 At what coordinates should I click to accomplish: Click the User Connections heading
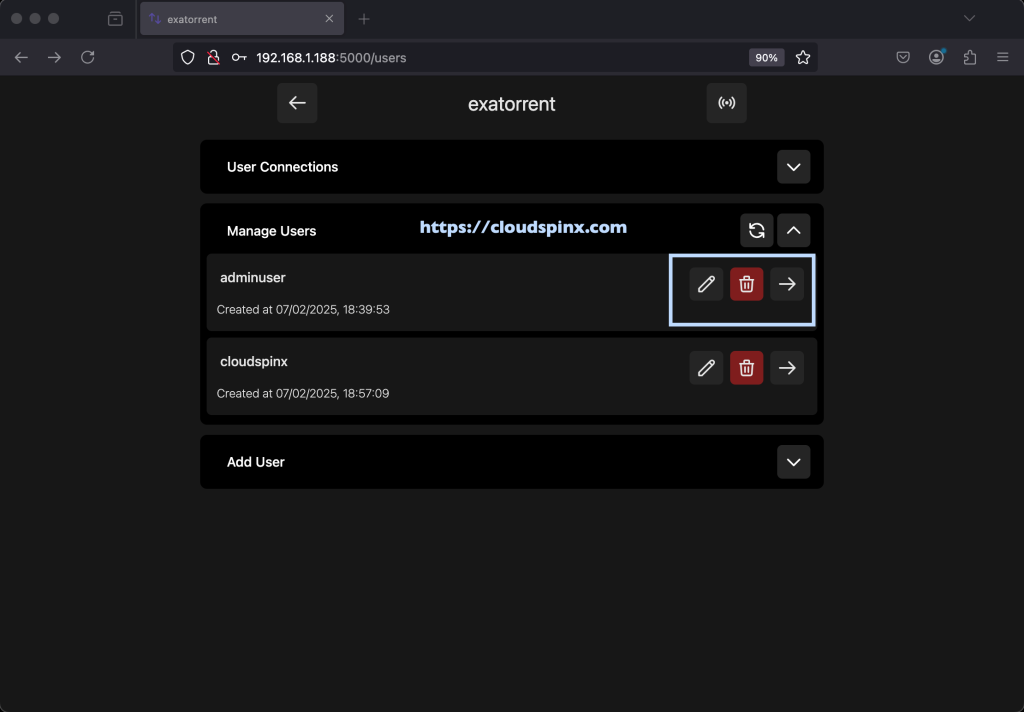click(282, 167)
